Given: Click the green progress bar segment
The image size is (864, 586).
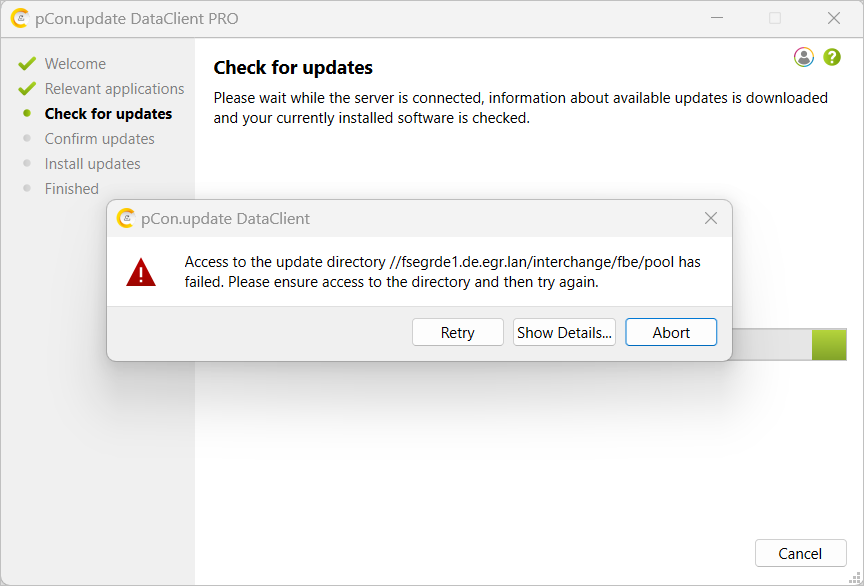Looking at the screenshot, I should (829, 345).
